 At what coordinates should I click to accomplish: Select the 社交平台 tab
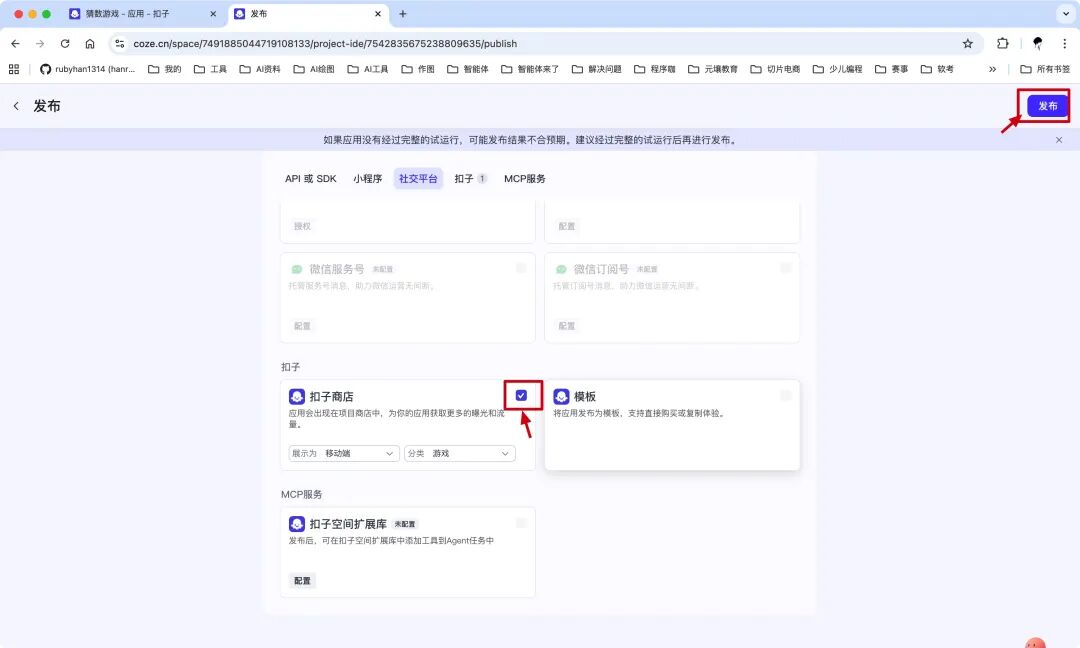[418, 178]
